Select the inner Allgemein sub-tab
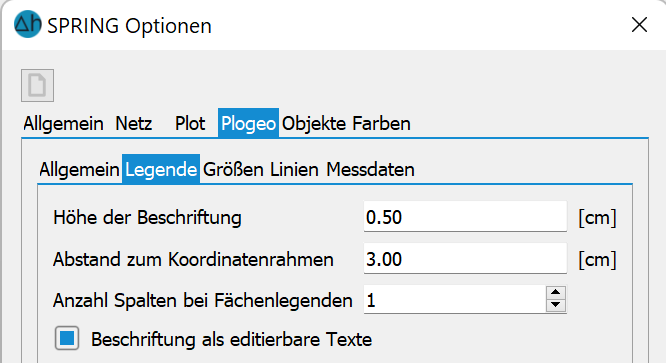 coord(79,169)
